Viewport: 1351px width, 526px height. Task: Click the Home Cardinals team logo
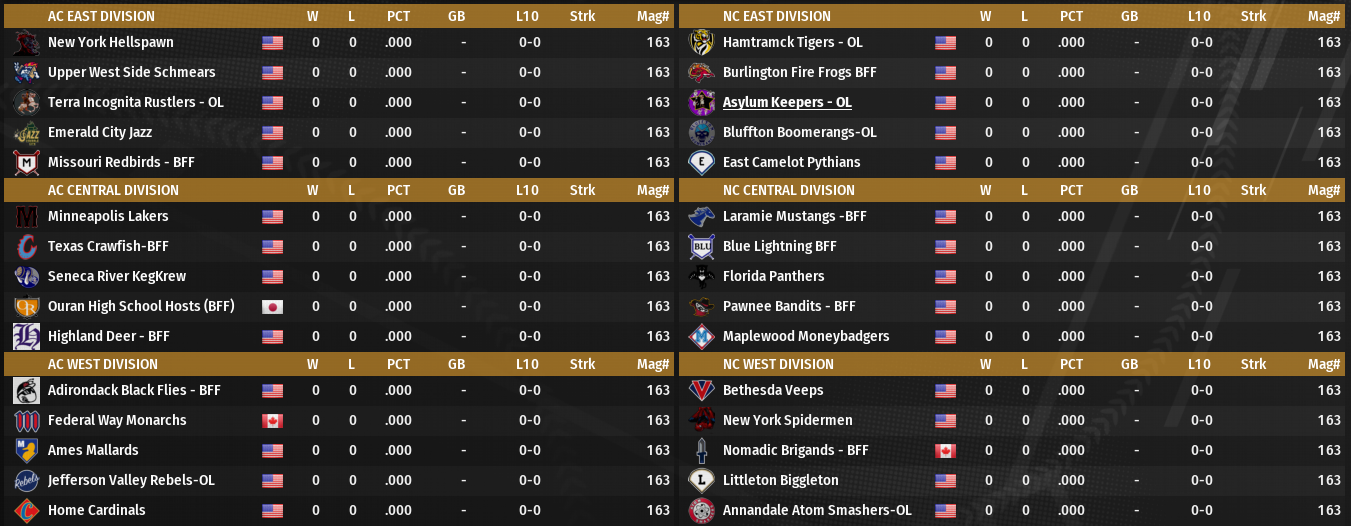coord(26,511)
